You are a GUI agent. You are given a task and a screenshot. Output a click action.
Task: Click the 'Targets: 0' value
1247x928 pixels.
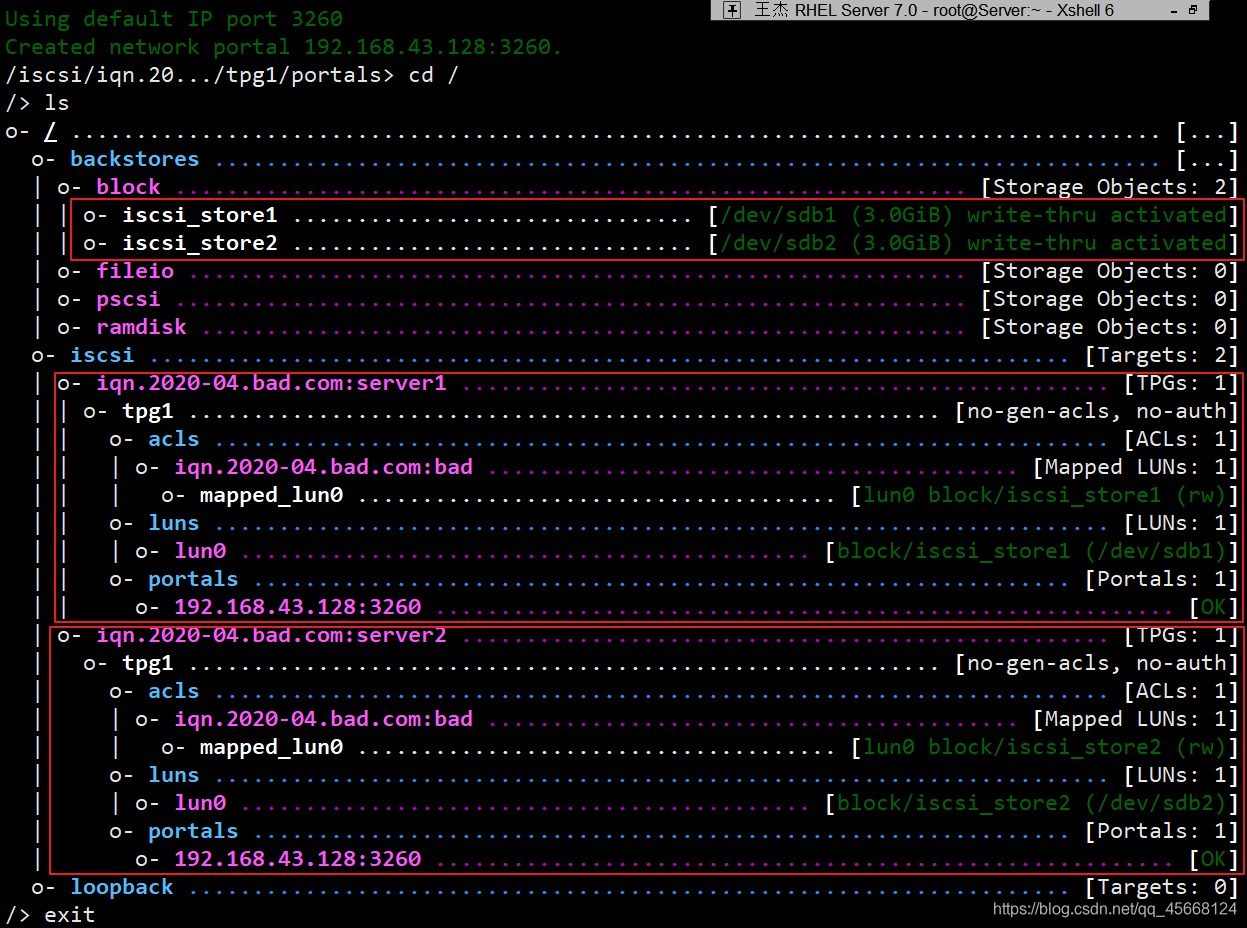pyautogui.click(x=1162, y=886)
